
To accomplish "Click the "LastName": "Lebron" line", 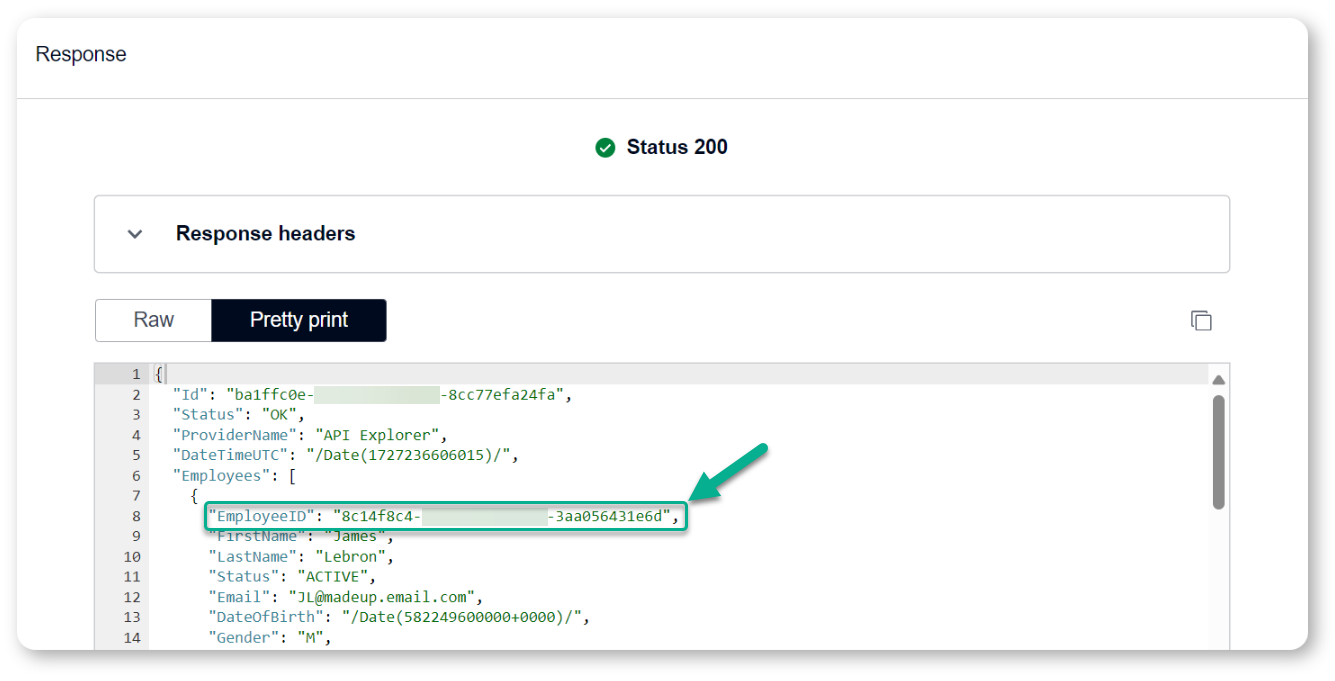I will pos(301,556).
